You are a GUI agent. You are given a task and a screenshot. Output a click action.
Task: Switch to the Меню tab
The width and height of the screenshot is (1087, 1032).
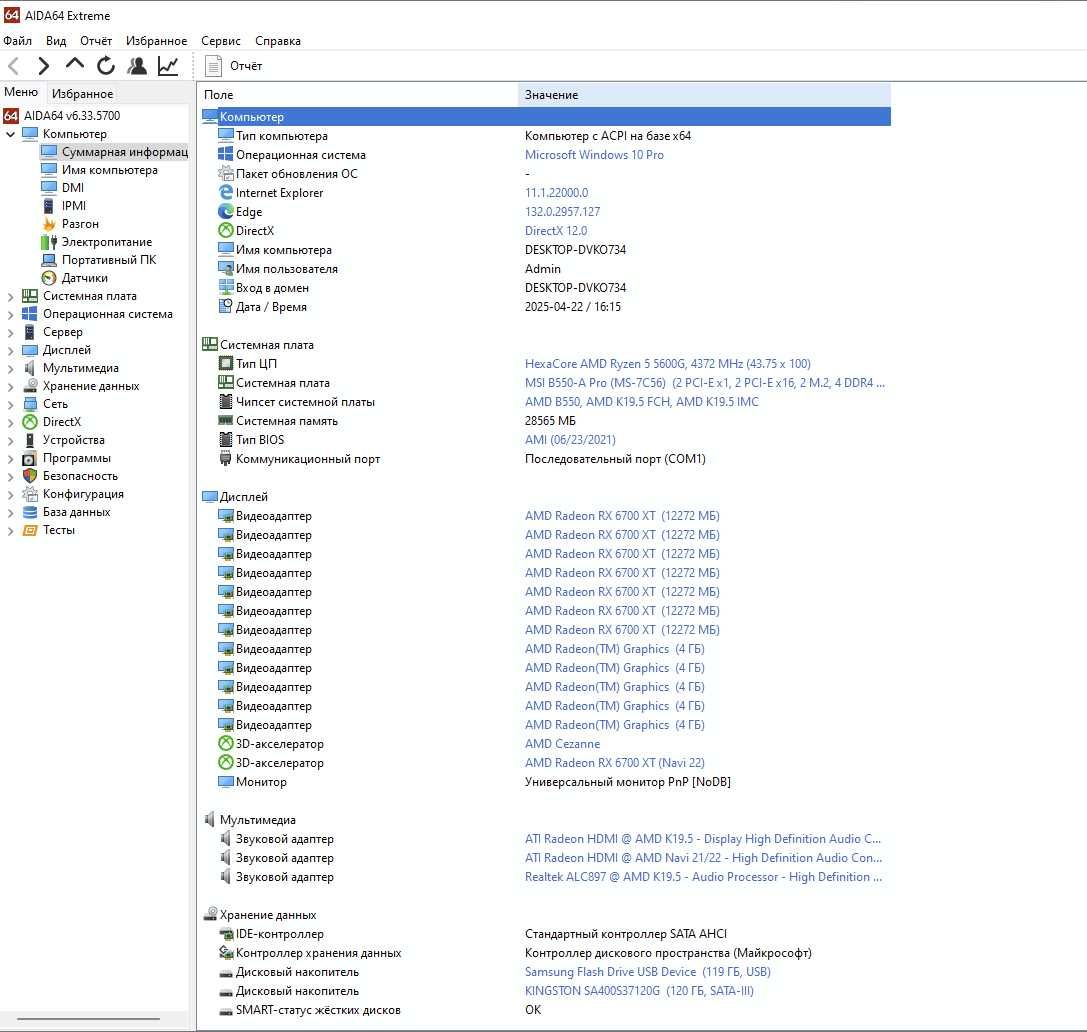[x=21, y=92]
